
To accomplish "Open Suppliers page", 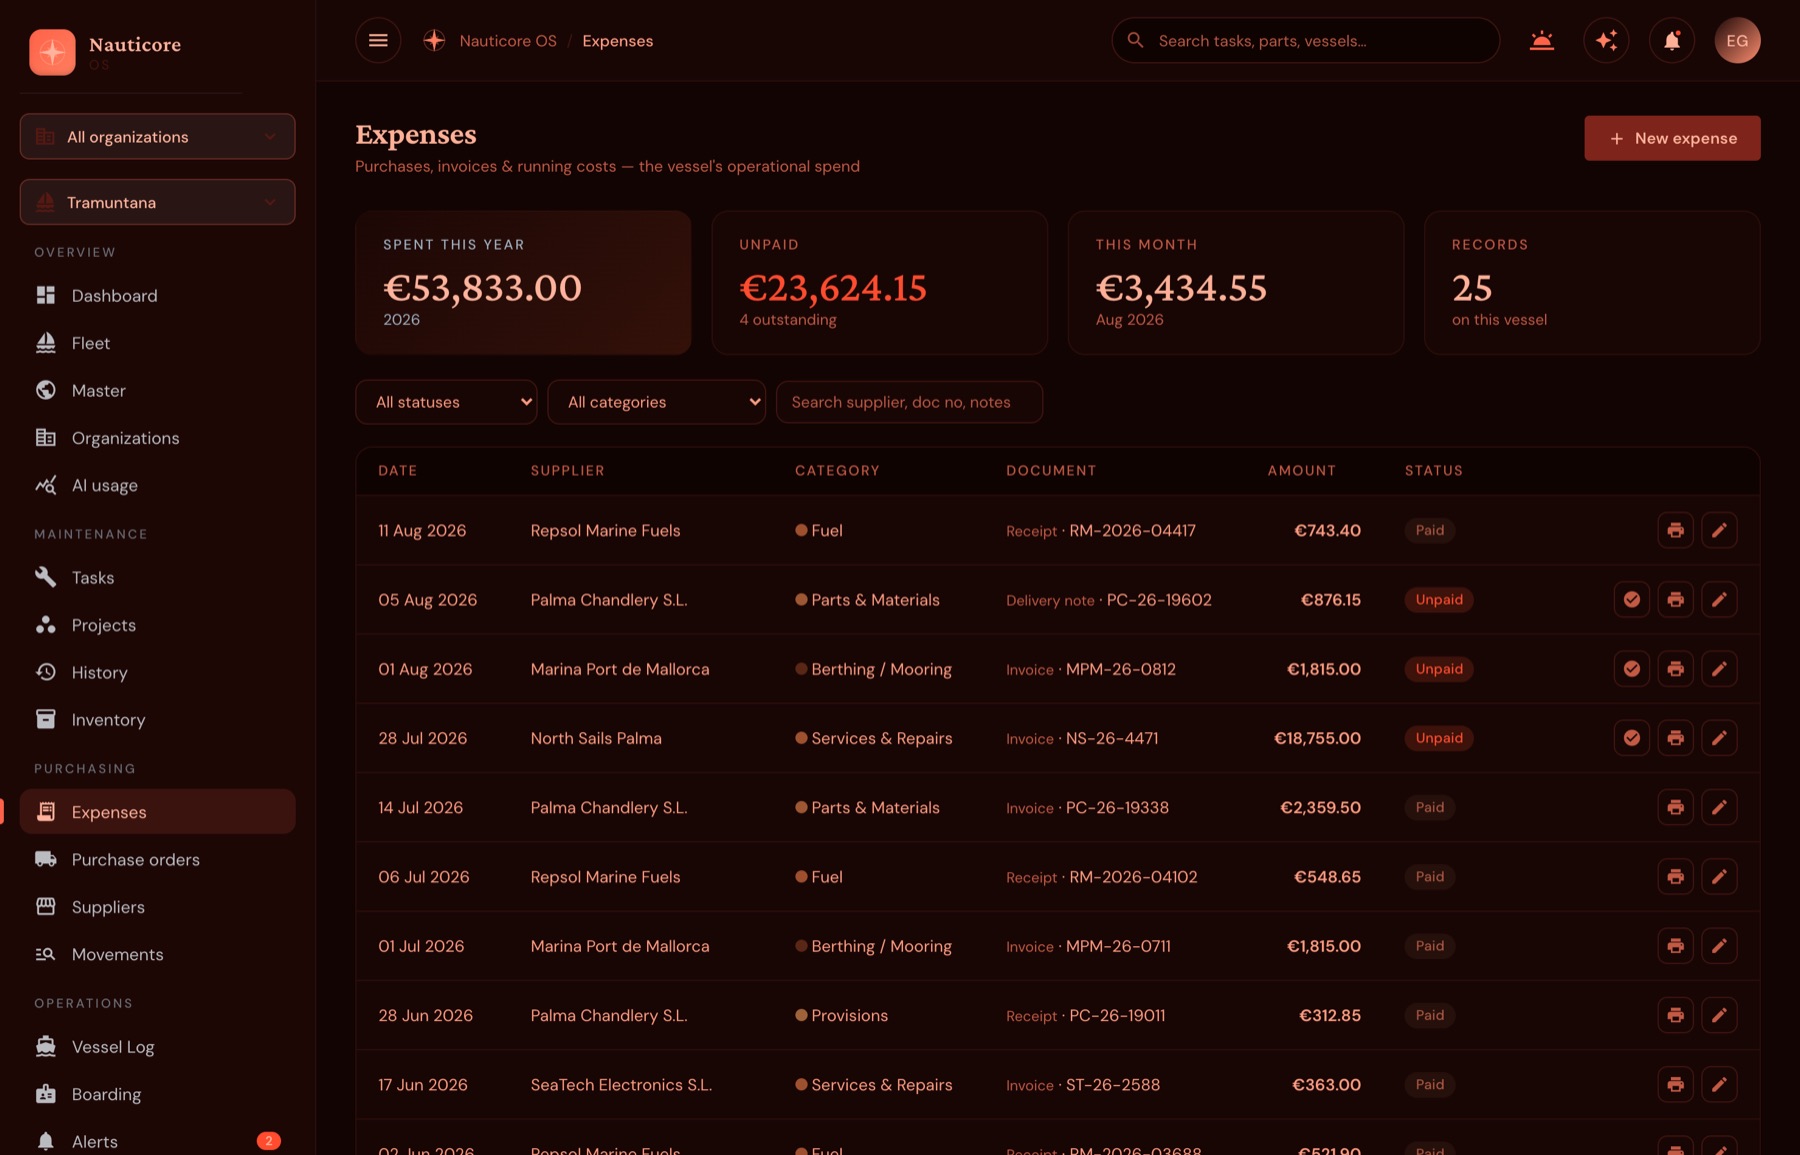I will click(157, 907).
